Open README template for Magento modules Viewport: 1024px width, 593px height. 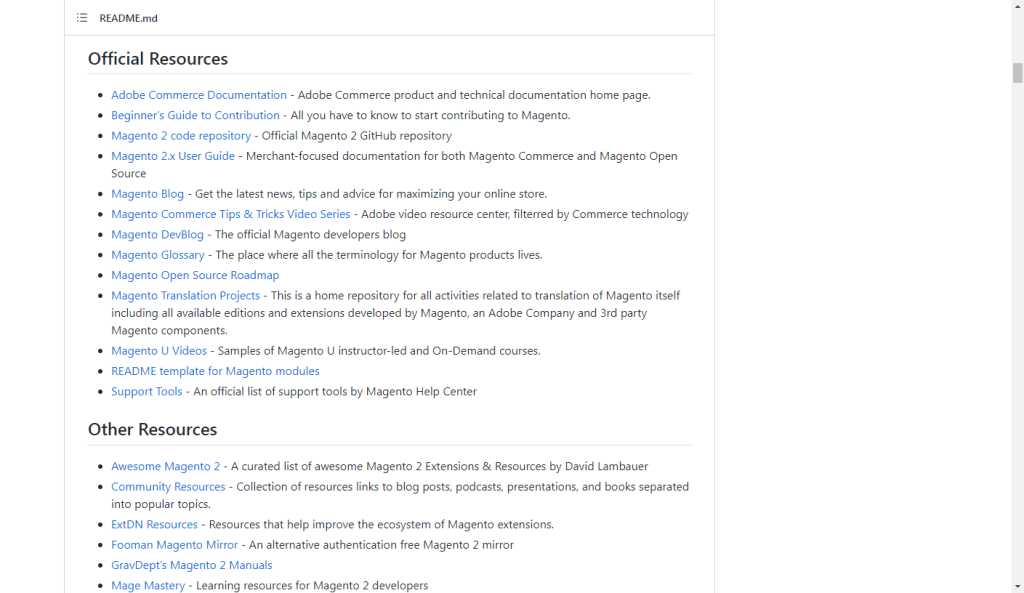click(216, 371)
